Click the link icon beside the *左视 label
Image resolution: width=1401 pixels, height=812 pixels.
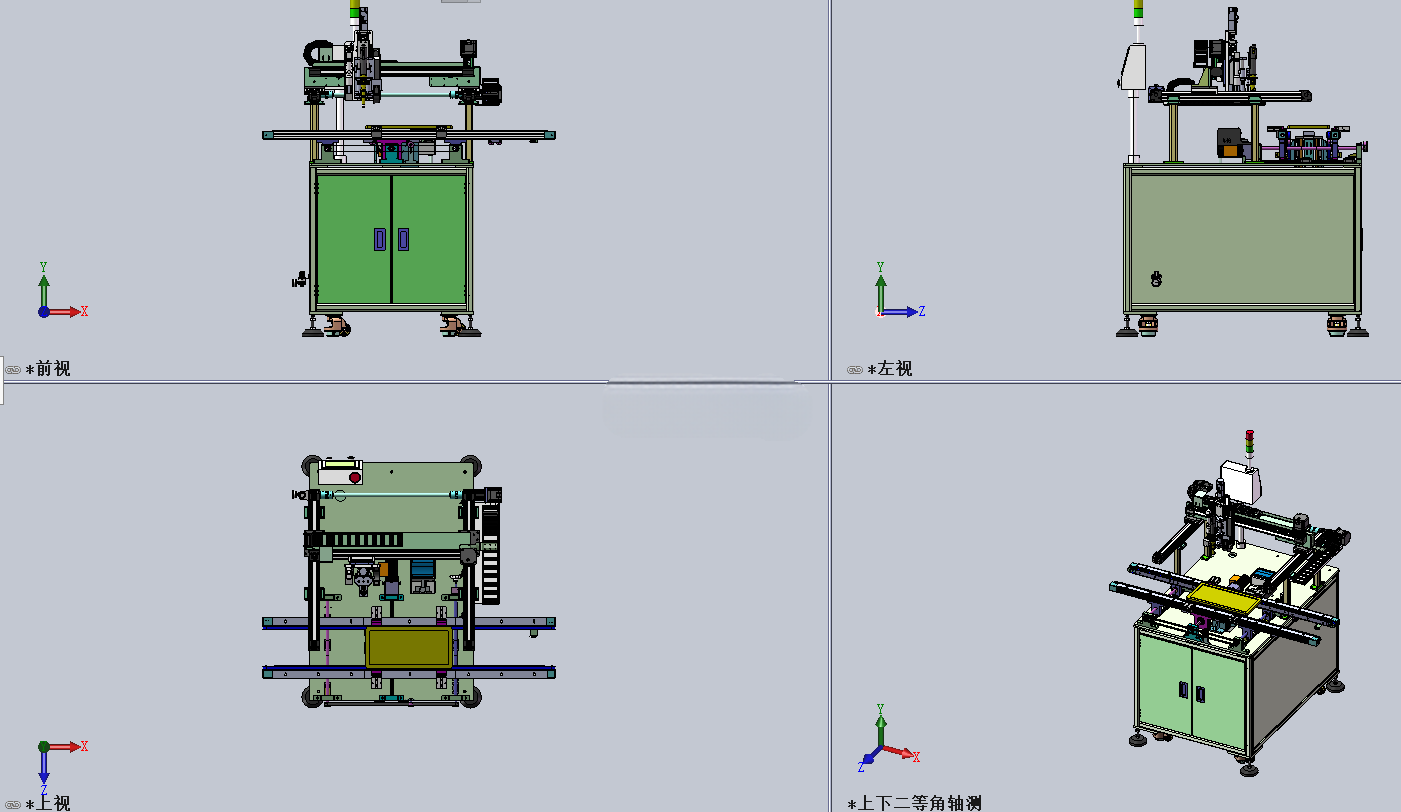click(x=855, y=370)
